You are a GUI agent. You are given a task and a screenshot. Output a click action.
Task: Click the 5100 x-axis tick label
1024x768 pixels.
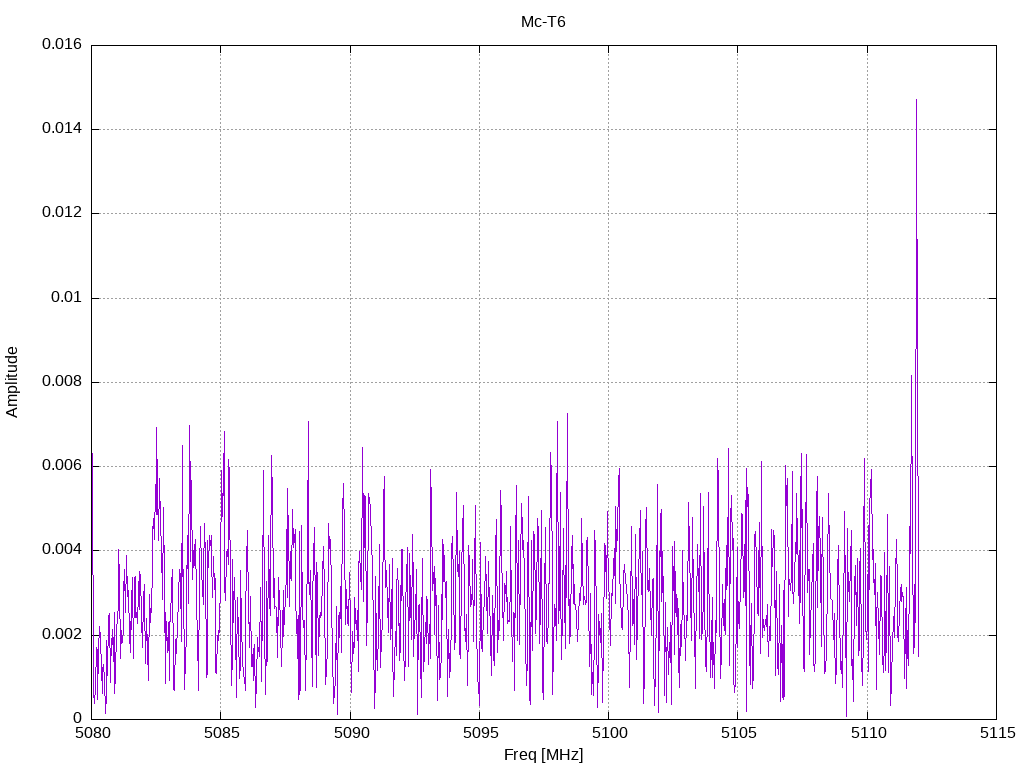click(x=608, y=734)
